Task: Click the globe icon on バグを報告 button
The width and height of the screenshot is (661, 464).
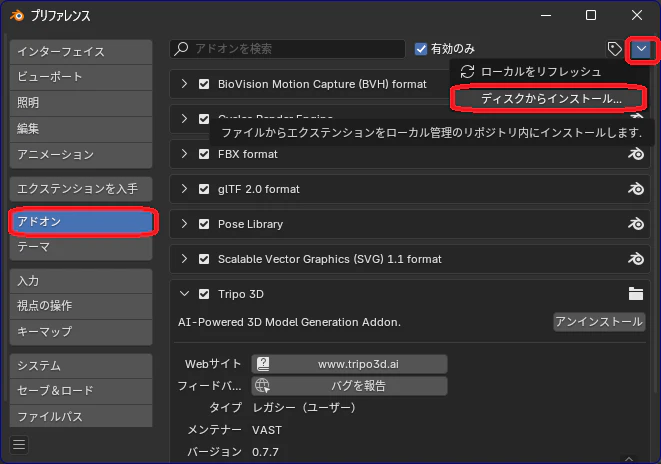Action: pos(263,386)
